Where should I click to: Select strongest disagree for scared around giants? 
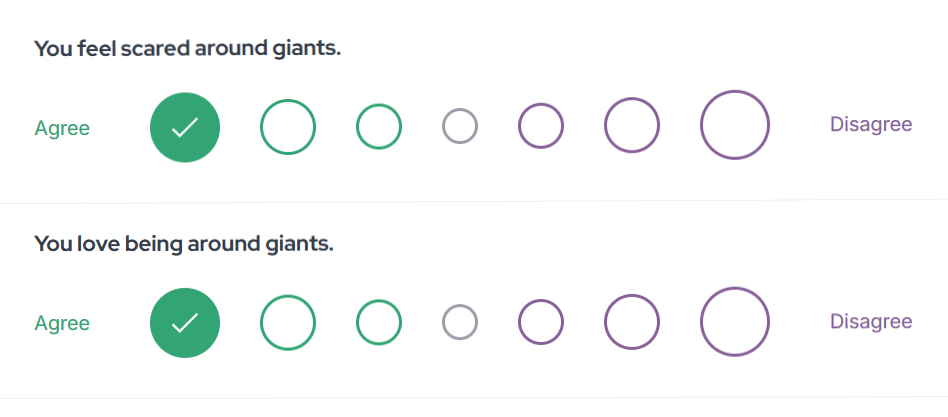click(x=735, y=125)
